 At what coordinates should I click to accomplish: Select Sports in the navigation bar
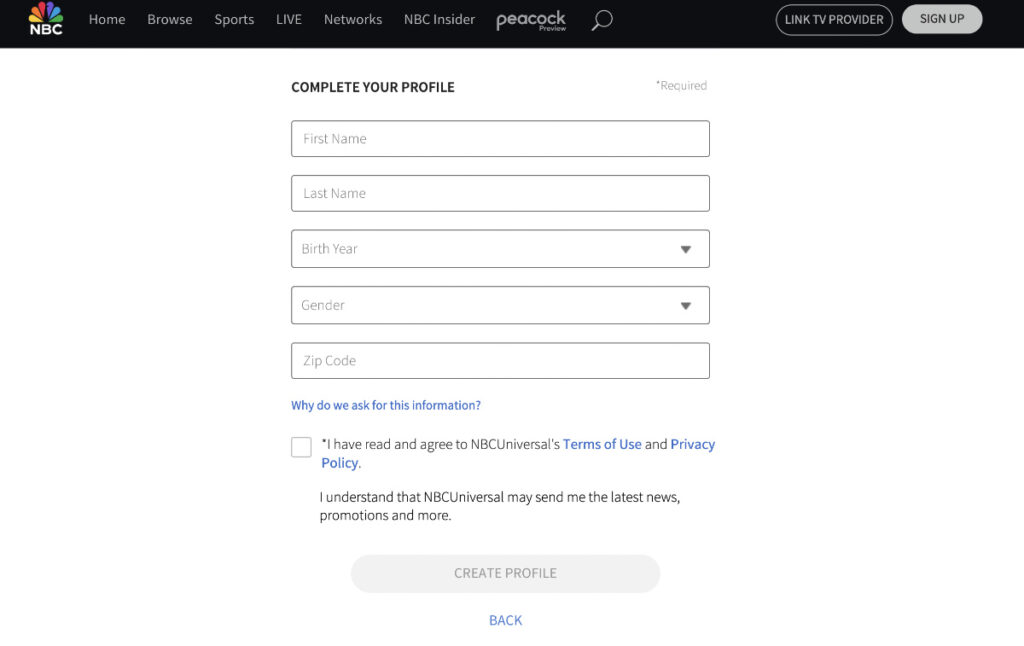point(234,19)
